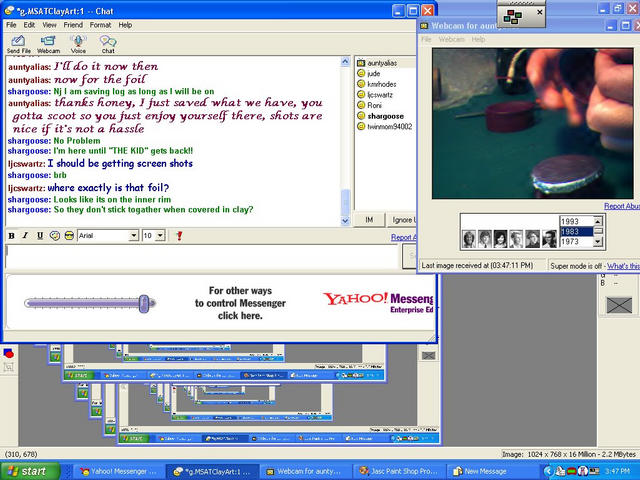640x480 pixels.
Task: Switch to Yahoo! Messenger taskbar button
Action: click(118, 471)
